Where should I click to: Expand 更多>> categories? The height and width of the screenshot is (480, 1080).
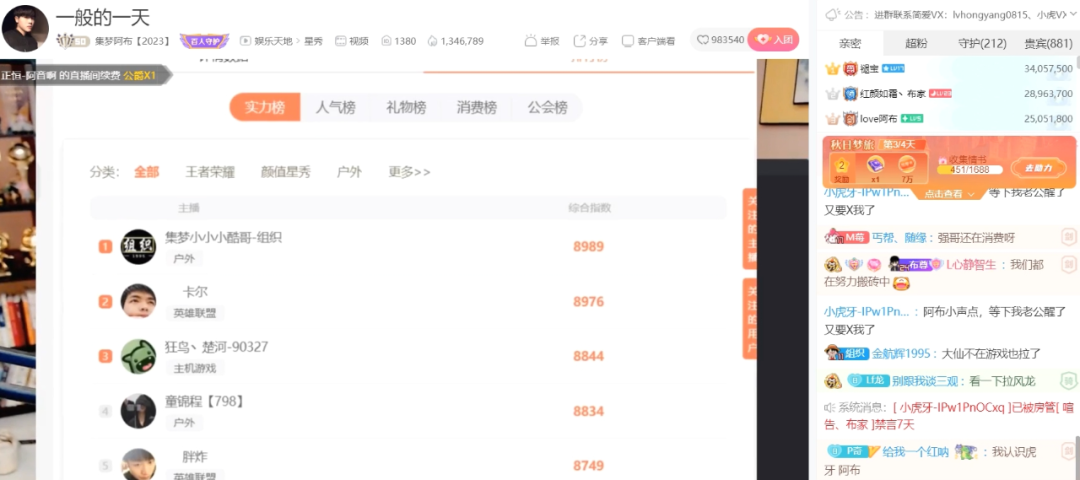point(409,172)
